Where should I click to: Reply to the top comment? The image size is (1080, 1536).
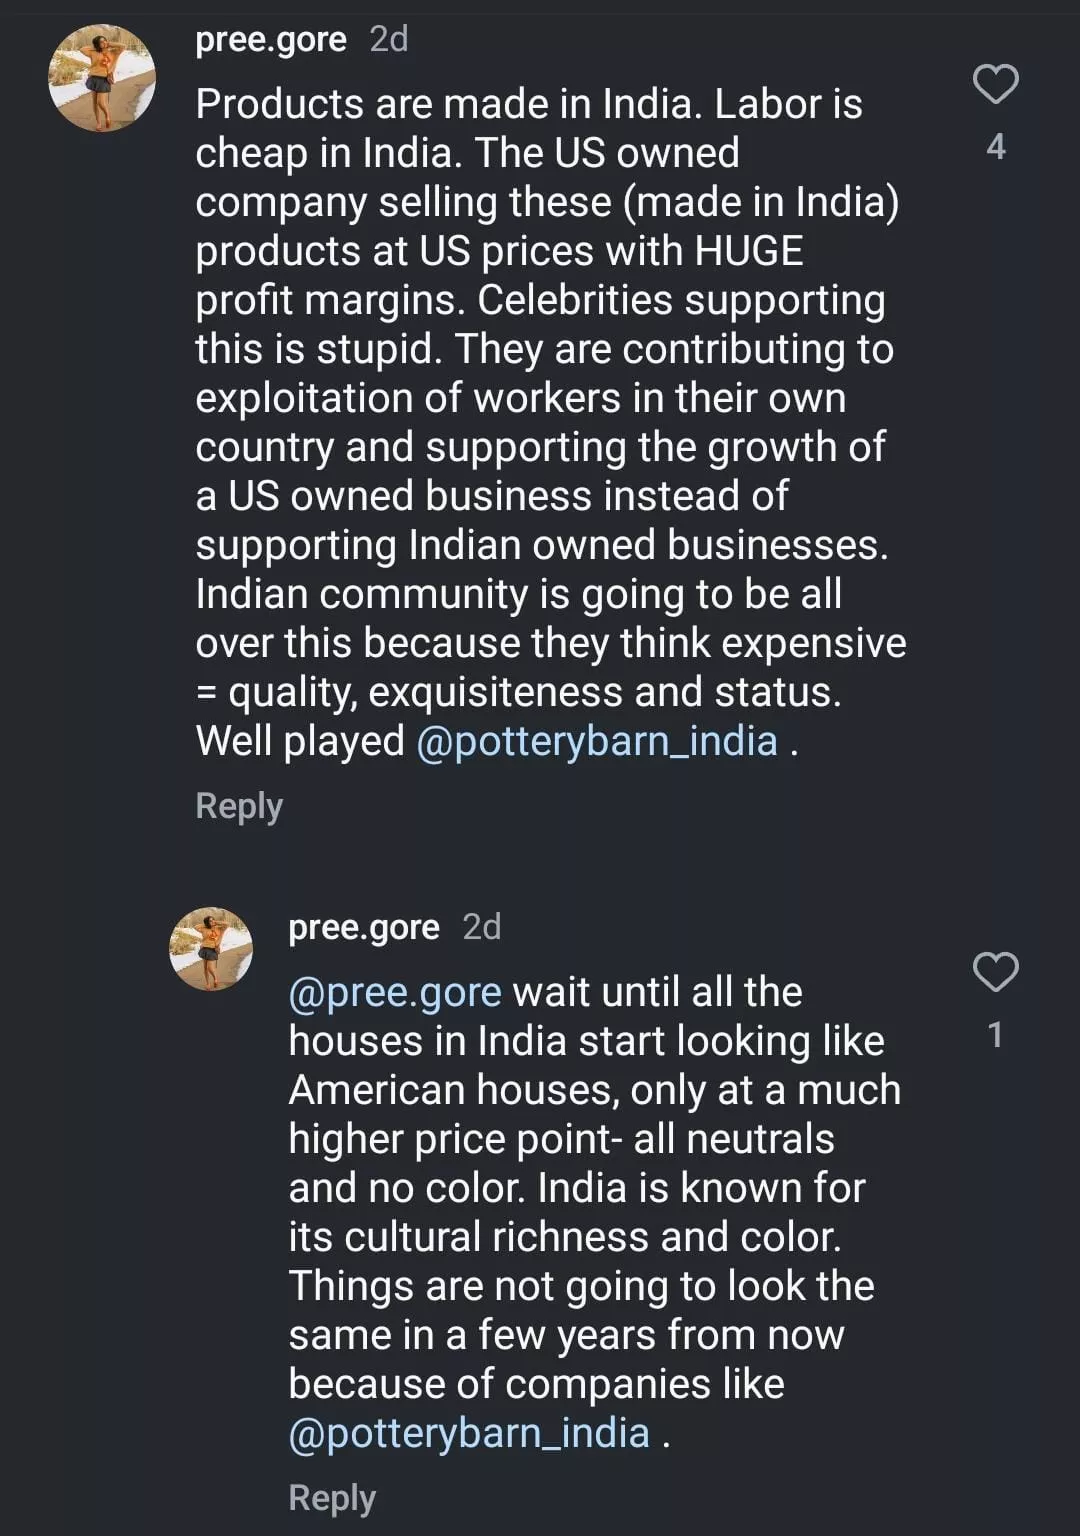point(239,806)
